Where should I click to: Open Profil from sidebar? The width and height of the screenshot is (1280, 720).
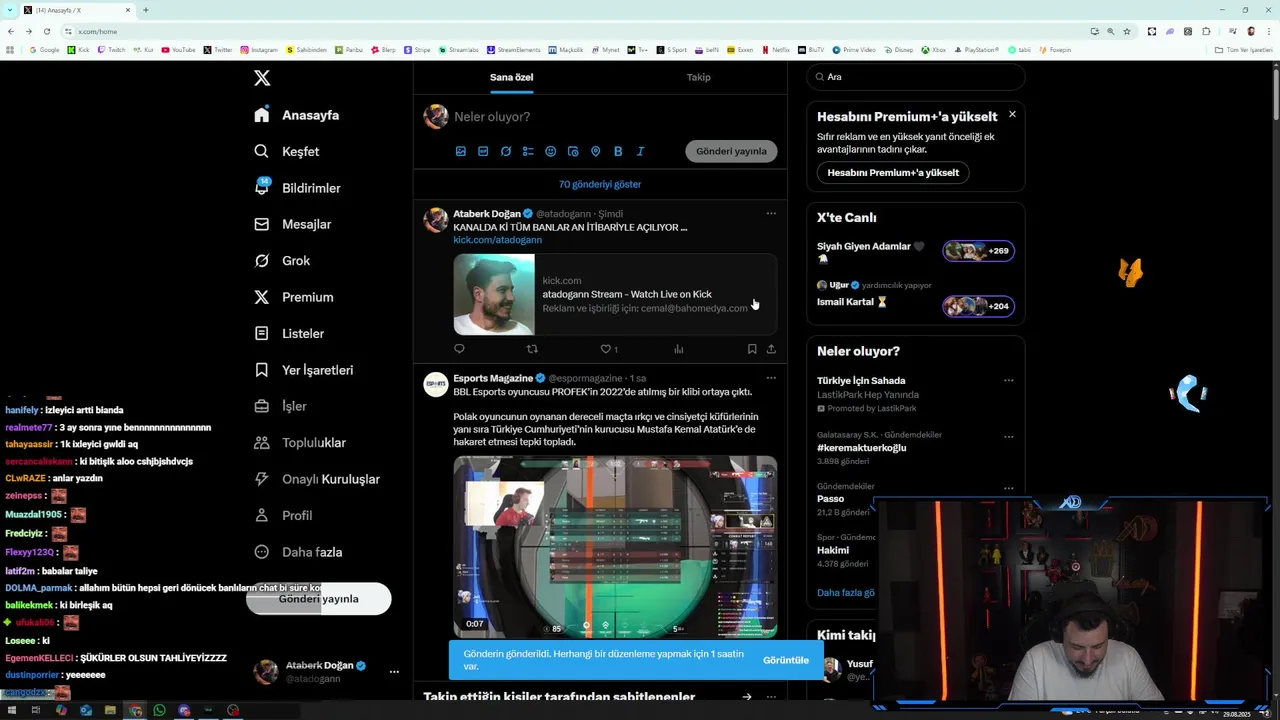tap(284, 515)
